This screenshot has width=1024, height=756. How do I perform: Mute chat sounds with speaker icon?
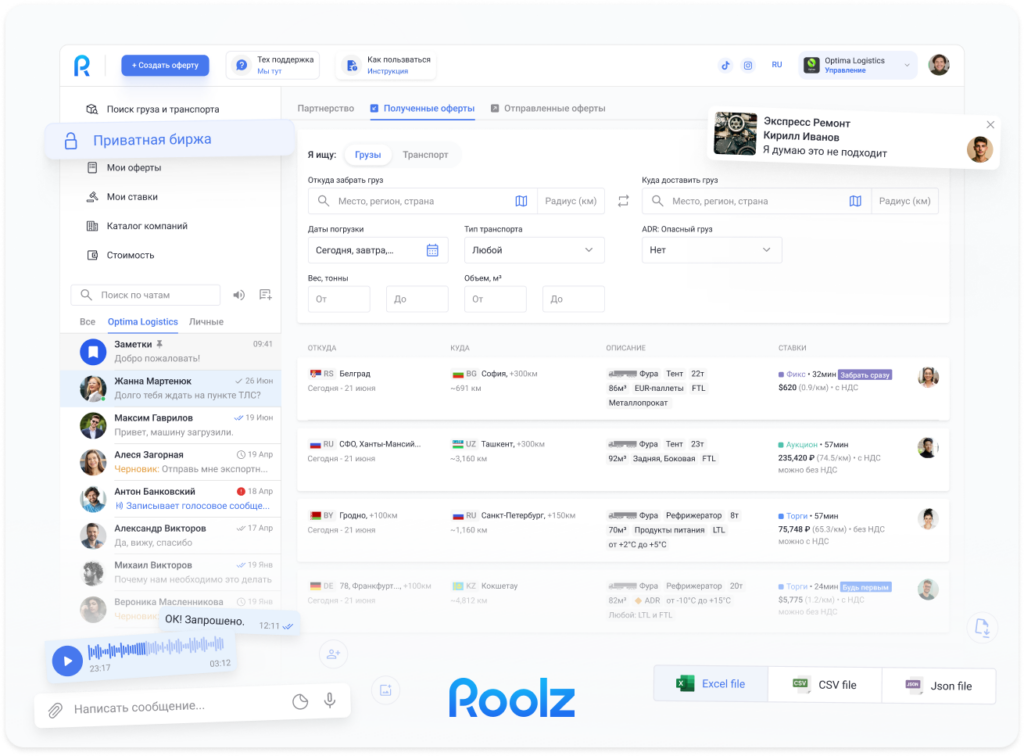(x=239, y=295)
